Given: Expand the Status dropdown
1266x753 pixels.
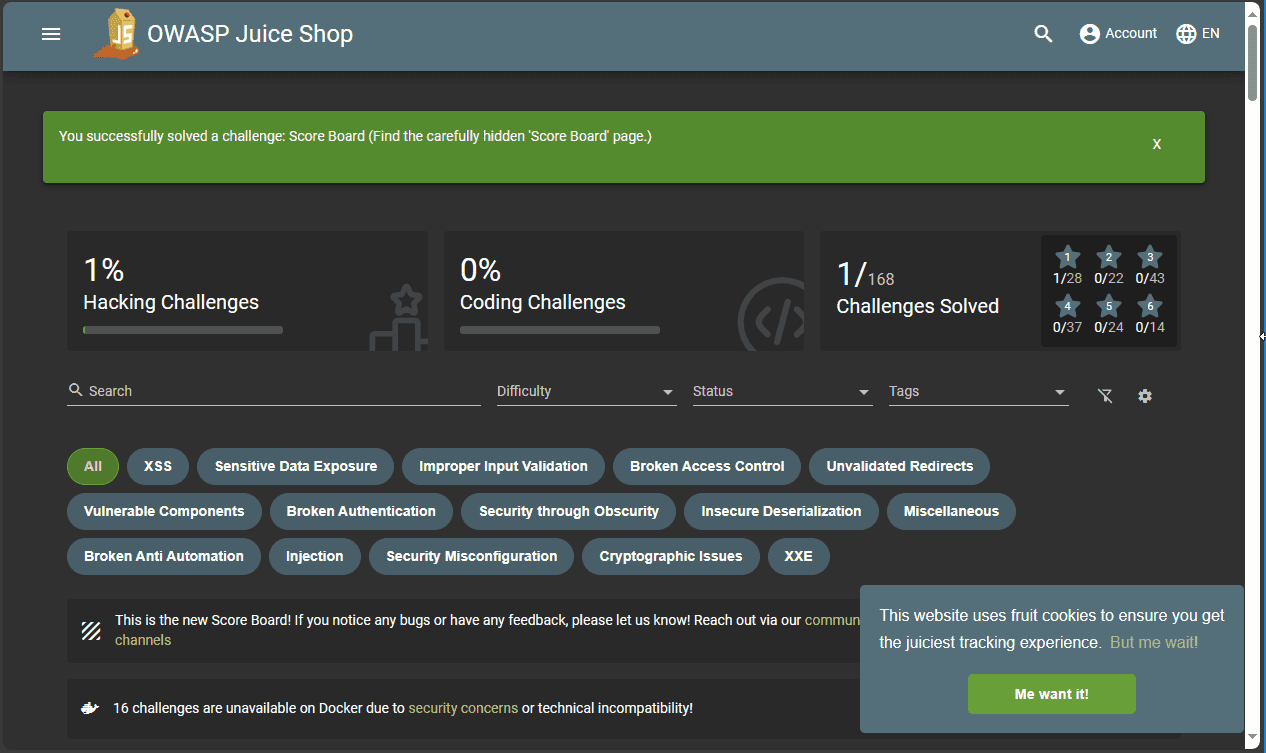Looking at the screenshot, I should (x=782, y=392).
